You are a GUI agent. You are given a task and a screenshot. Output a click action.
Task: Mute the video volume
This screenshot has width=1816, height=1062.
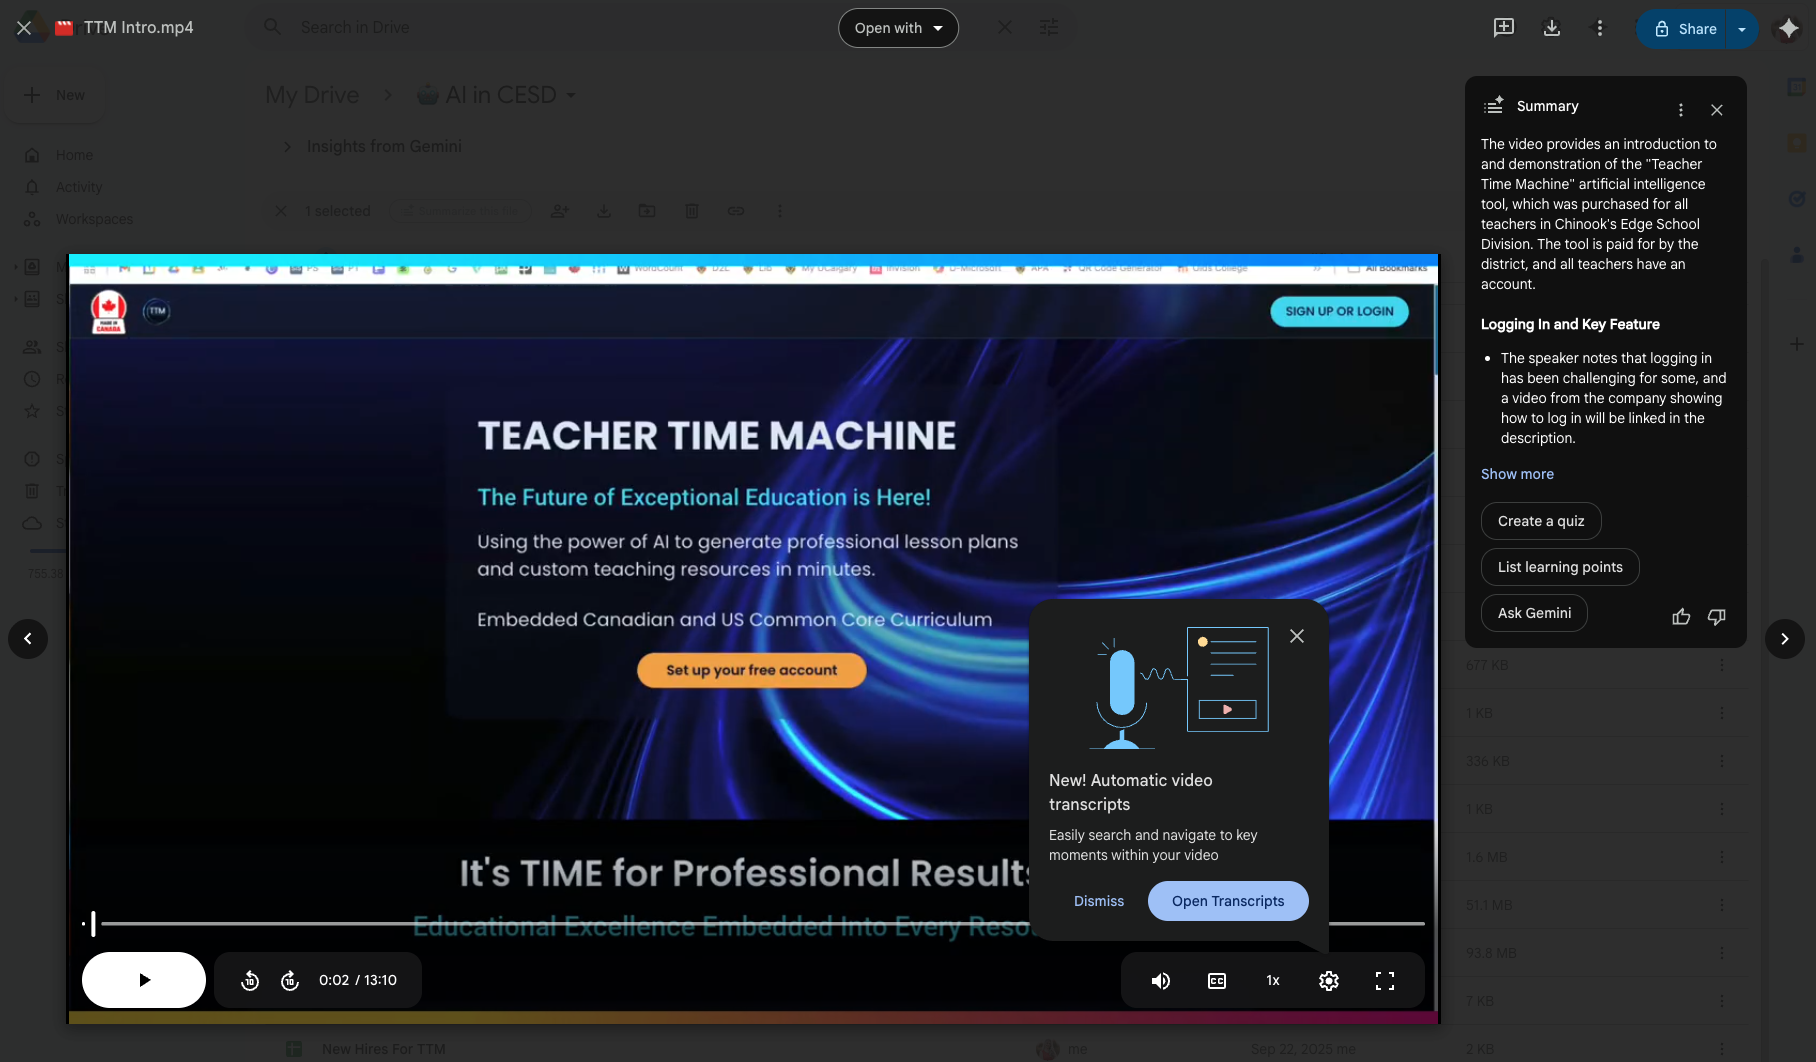click(x=1160, y=981)
